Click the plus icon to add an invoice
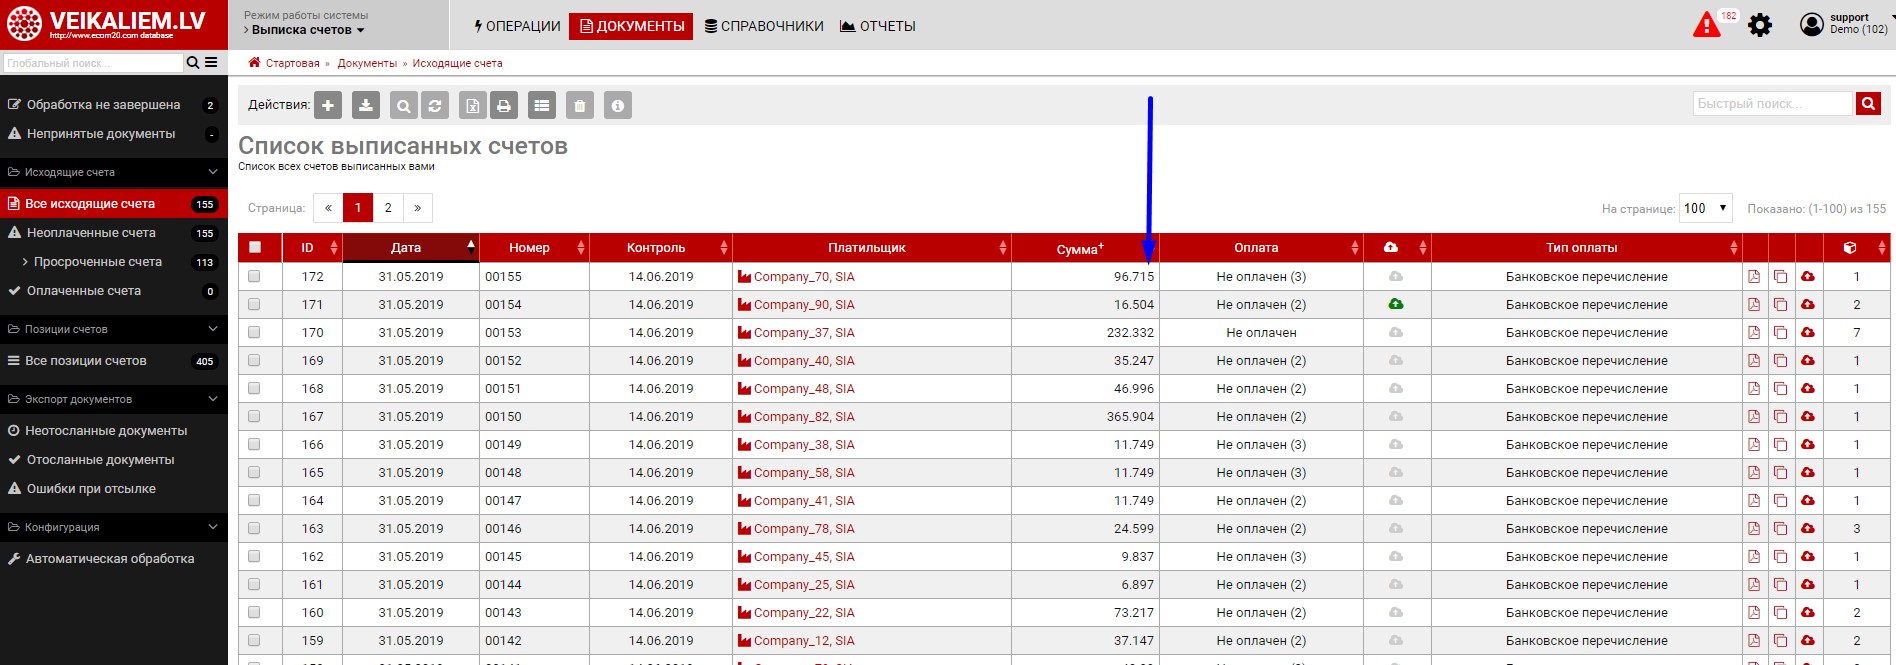Viewport: 1896px width, 665px height. tap(327, 105)
